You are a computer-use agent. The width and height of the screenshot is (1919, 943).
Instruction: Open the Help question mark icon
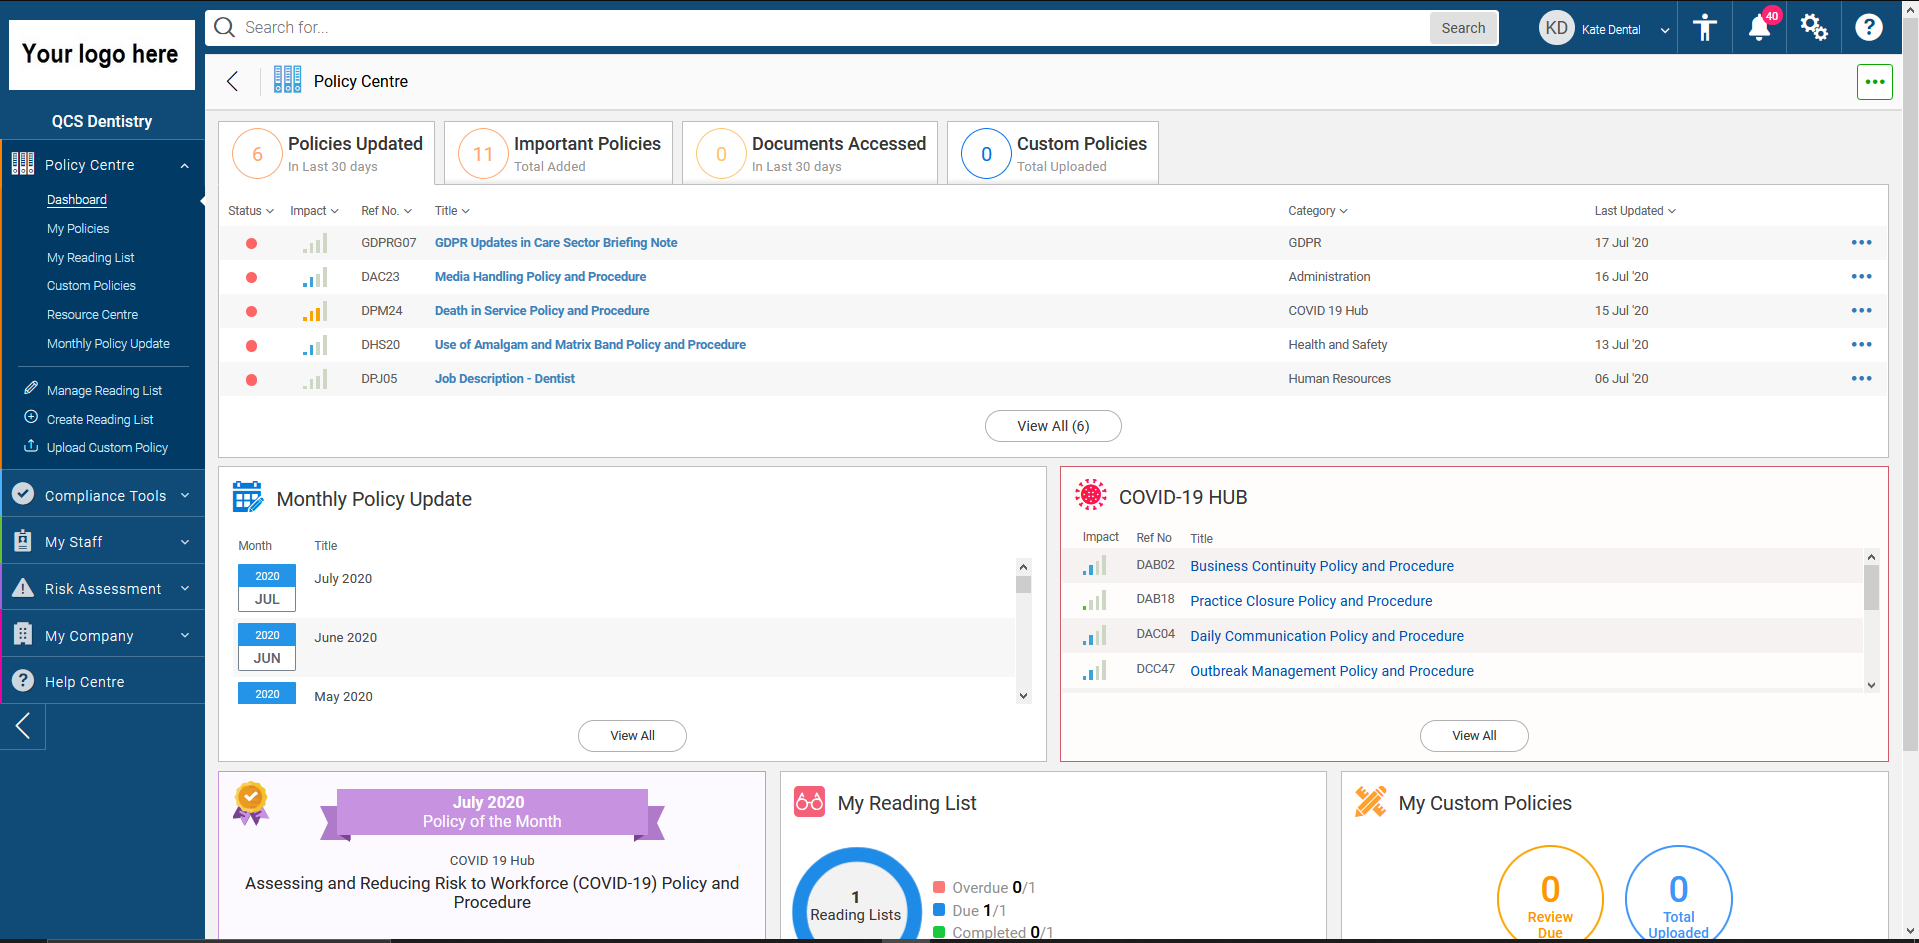[1868, 27]
